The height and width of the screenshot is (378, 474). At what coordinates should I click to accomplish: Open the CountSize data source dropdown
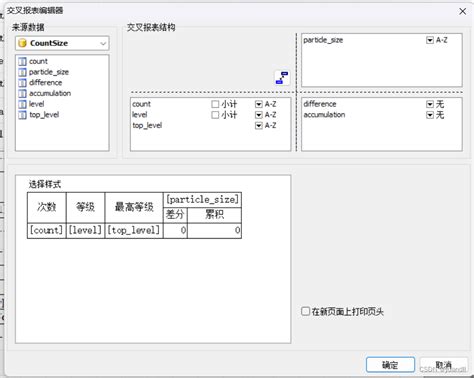[x=103, y=43]
